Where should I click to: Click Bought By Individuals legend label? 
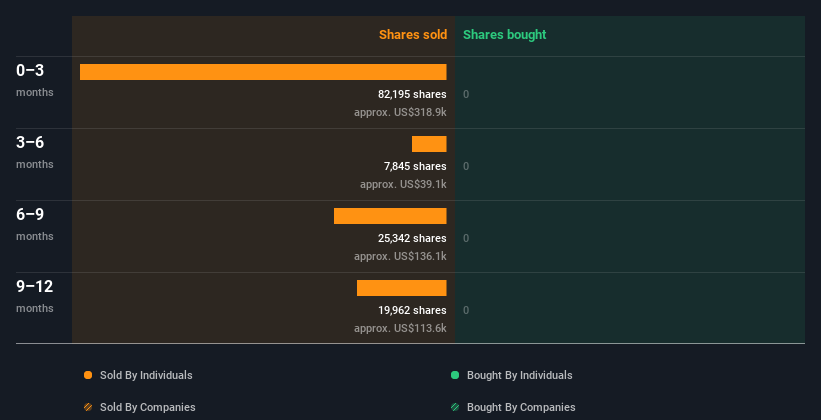pos(519,375)
